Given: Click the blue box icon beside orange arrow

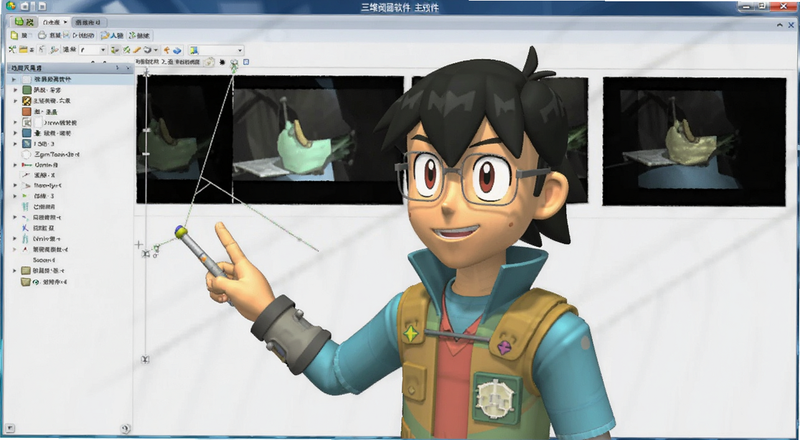Looking at the screenshot, I should click(x=177, y=50).
